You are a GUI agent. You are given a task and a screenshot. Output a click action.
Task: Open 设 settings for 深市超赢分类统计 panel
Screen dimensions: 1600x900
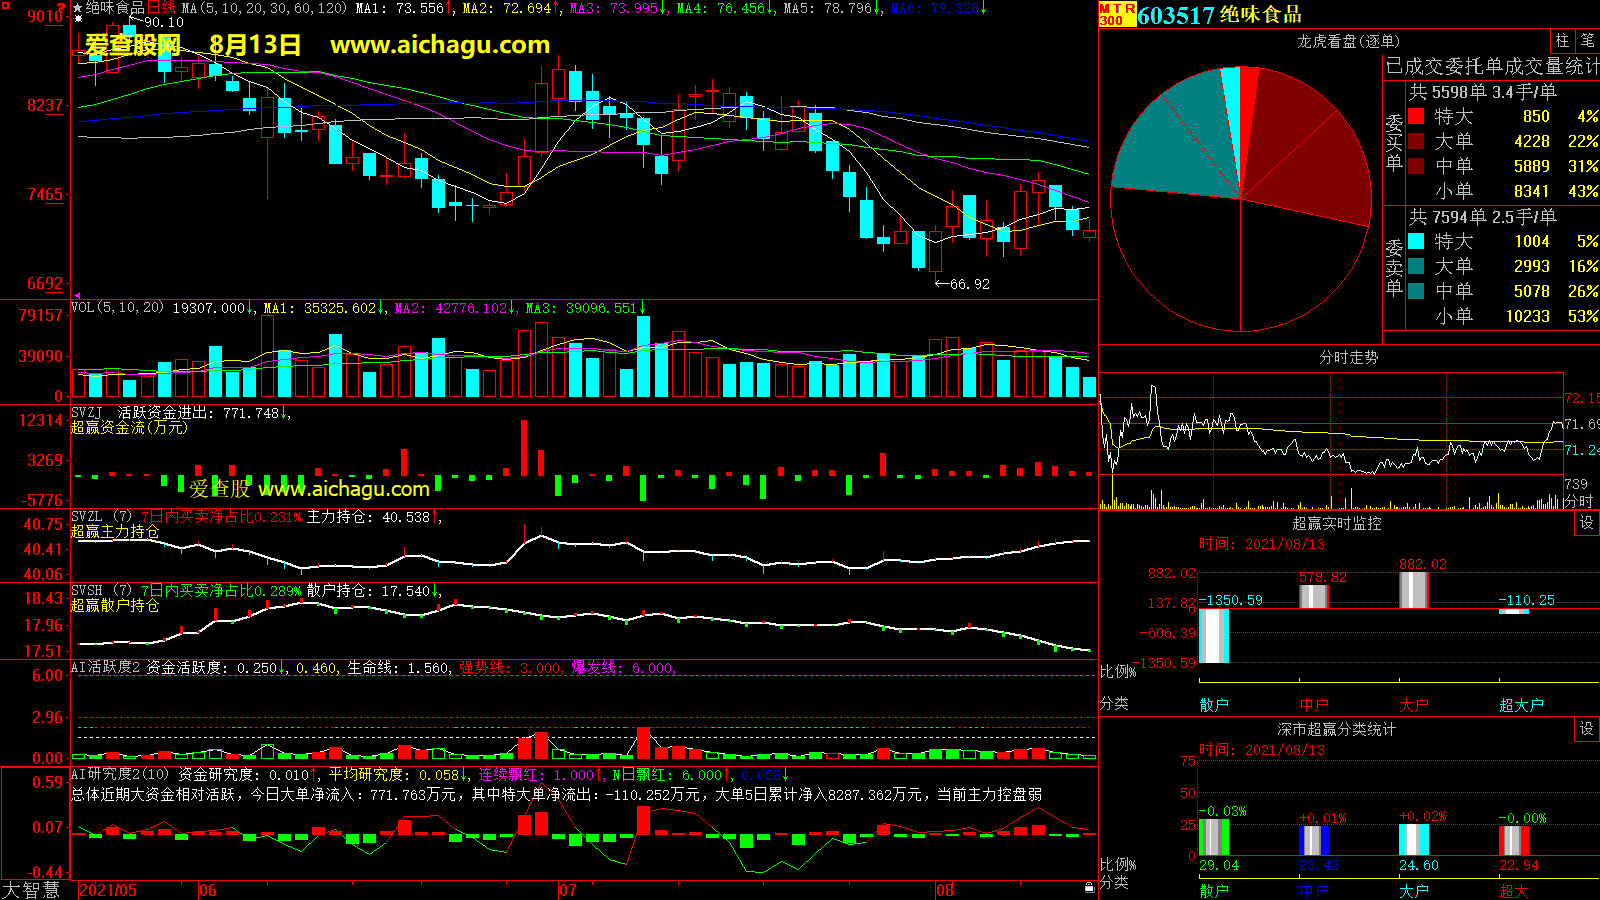tap(1587, 729)
